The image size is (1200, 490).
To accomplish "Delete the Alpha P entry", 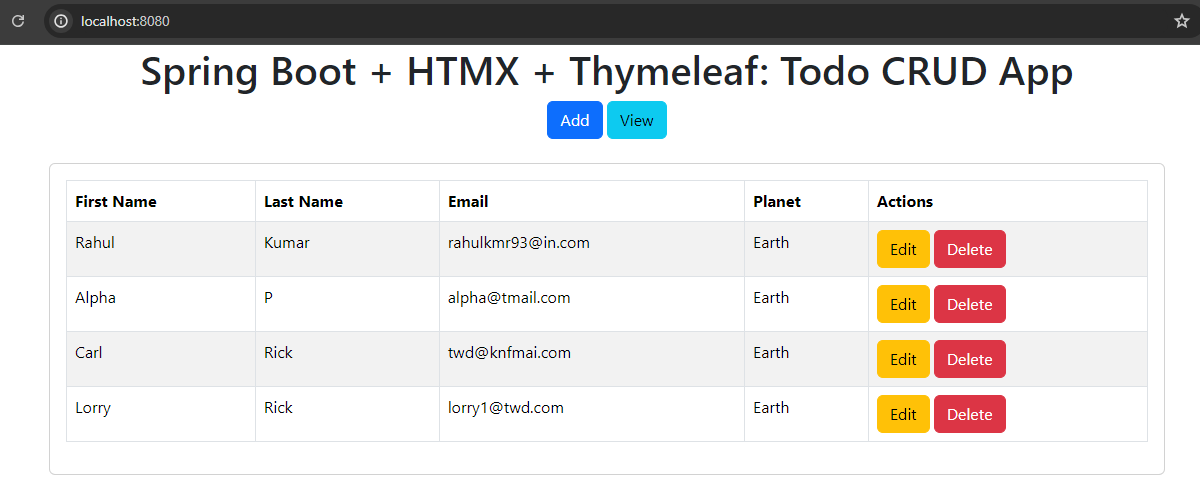I will (x=969, y=304).
